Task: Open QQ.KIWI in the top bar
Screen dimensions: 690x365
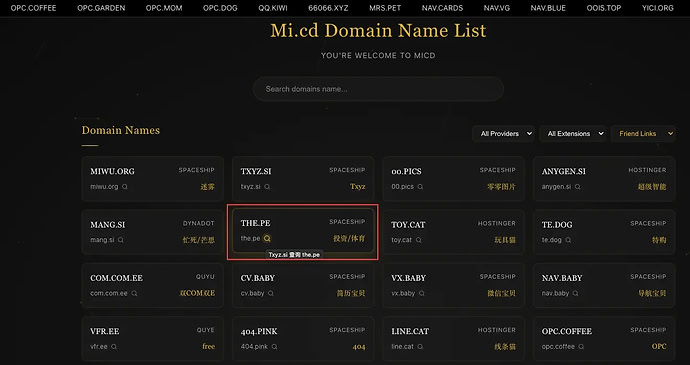Action: 273,8
